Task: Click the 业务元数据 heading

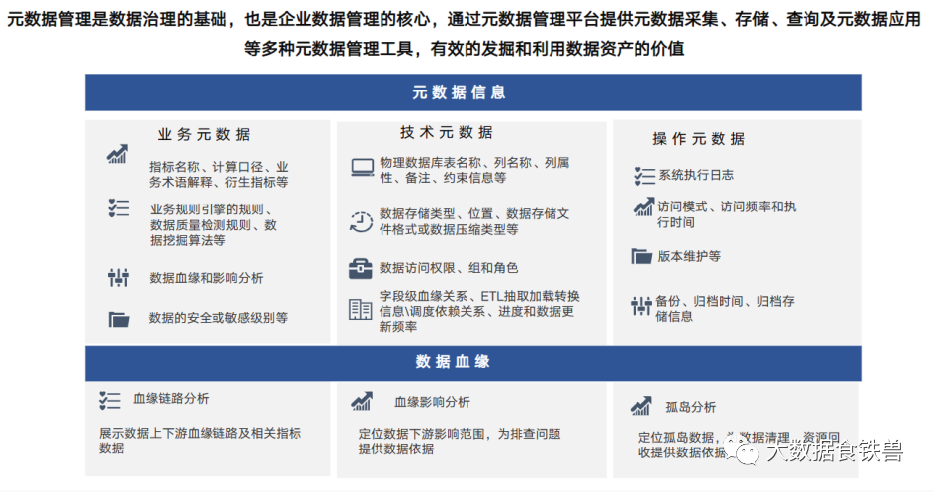Action: pos(204,135)
